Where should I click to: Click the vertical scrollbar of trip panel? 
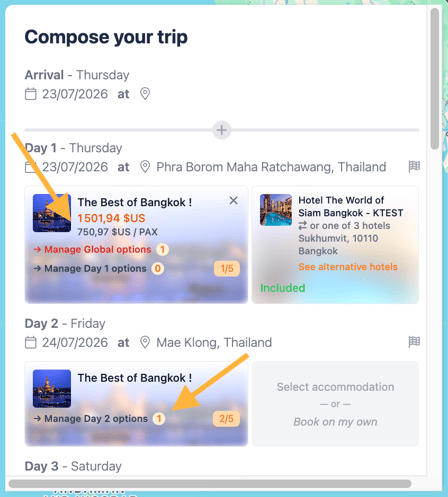[434, 79]
